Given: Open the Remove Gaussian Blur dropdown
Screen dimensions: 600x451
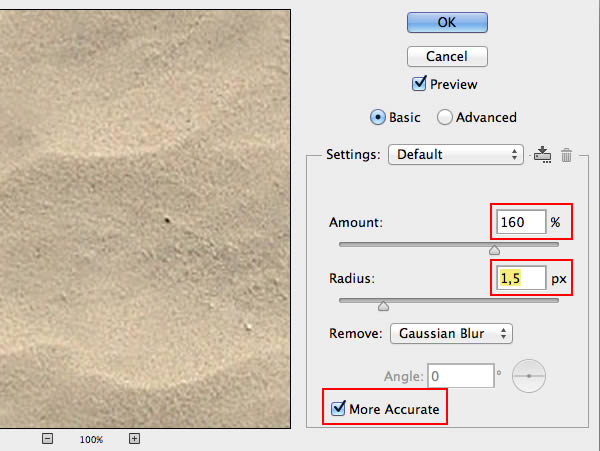Looking at the screenshot, I should point(451,334).
